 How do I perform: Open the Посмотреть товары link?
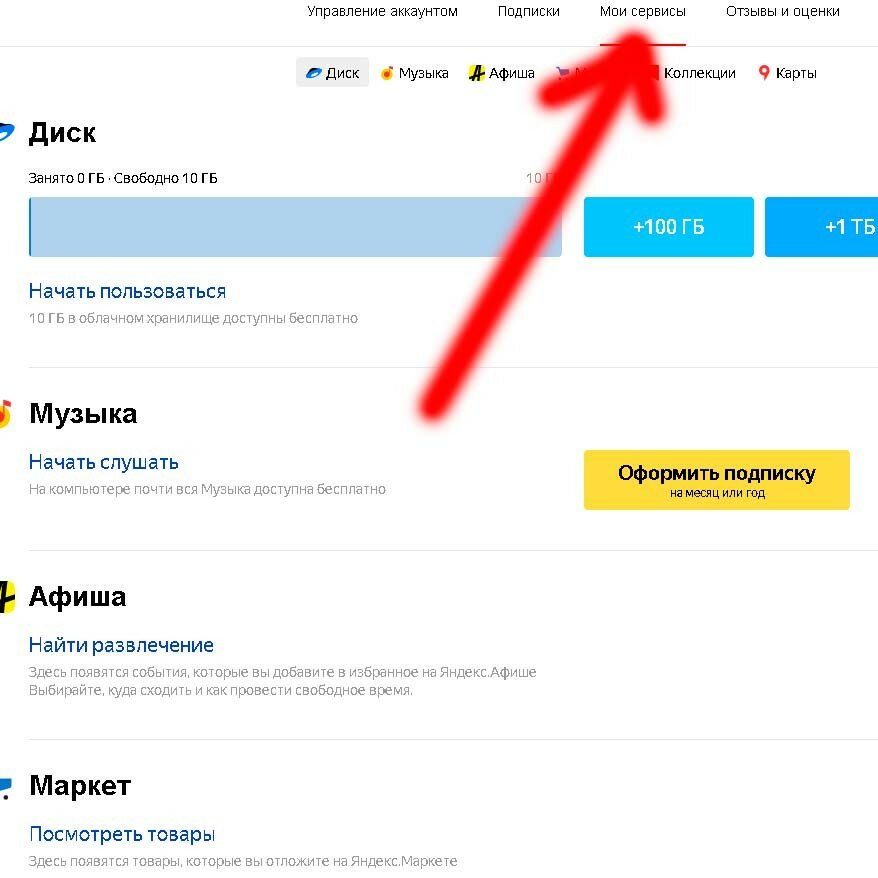122,834
